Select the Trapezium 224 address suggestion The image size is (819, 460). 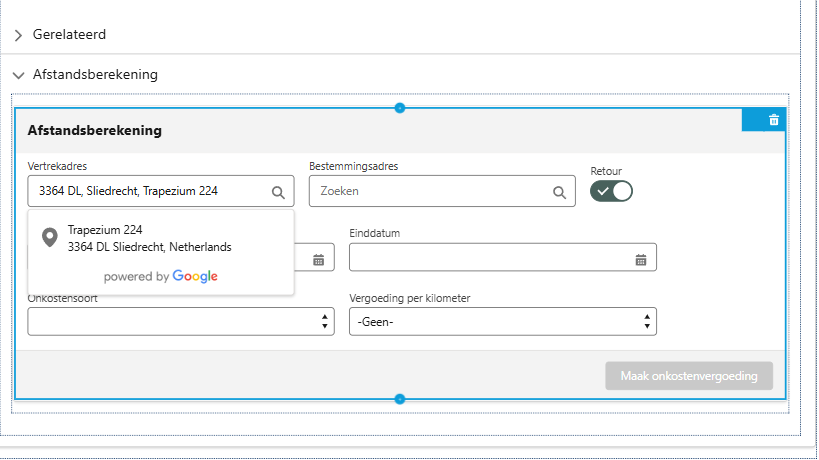[150, 238]
